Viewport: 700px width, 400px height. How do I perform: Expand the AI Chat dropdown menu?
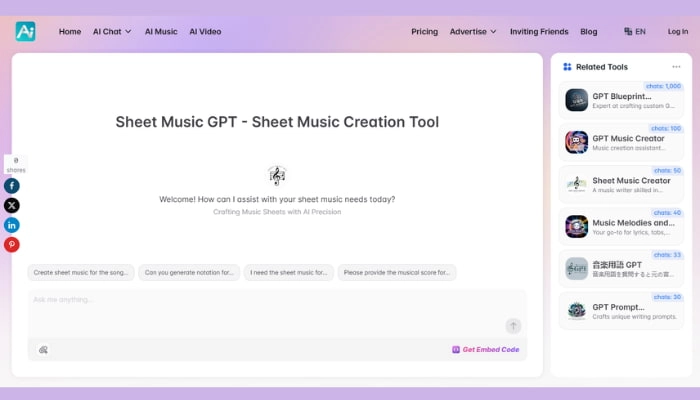112,32
